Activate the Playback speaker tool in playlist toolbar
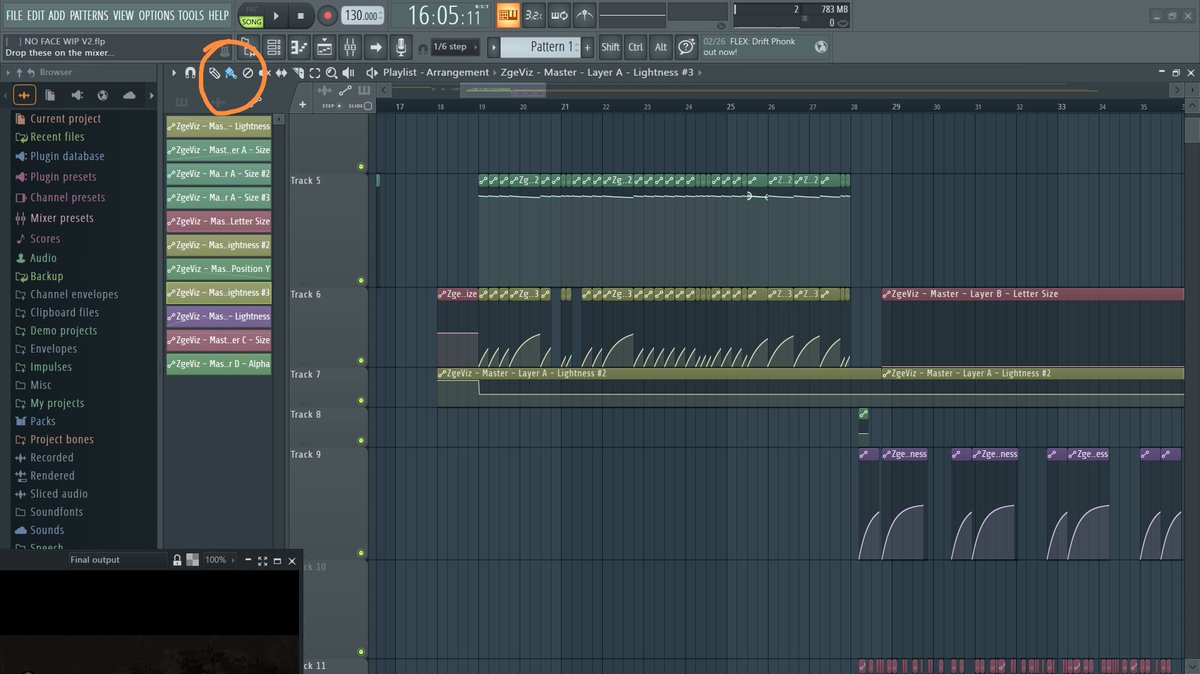 pos(349,73)
